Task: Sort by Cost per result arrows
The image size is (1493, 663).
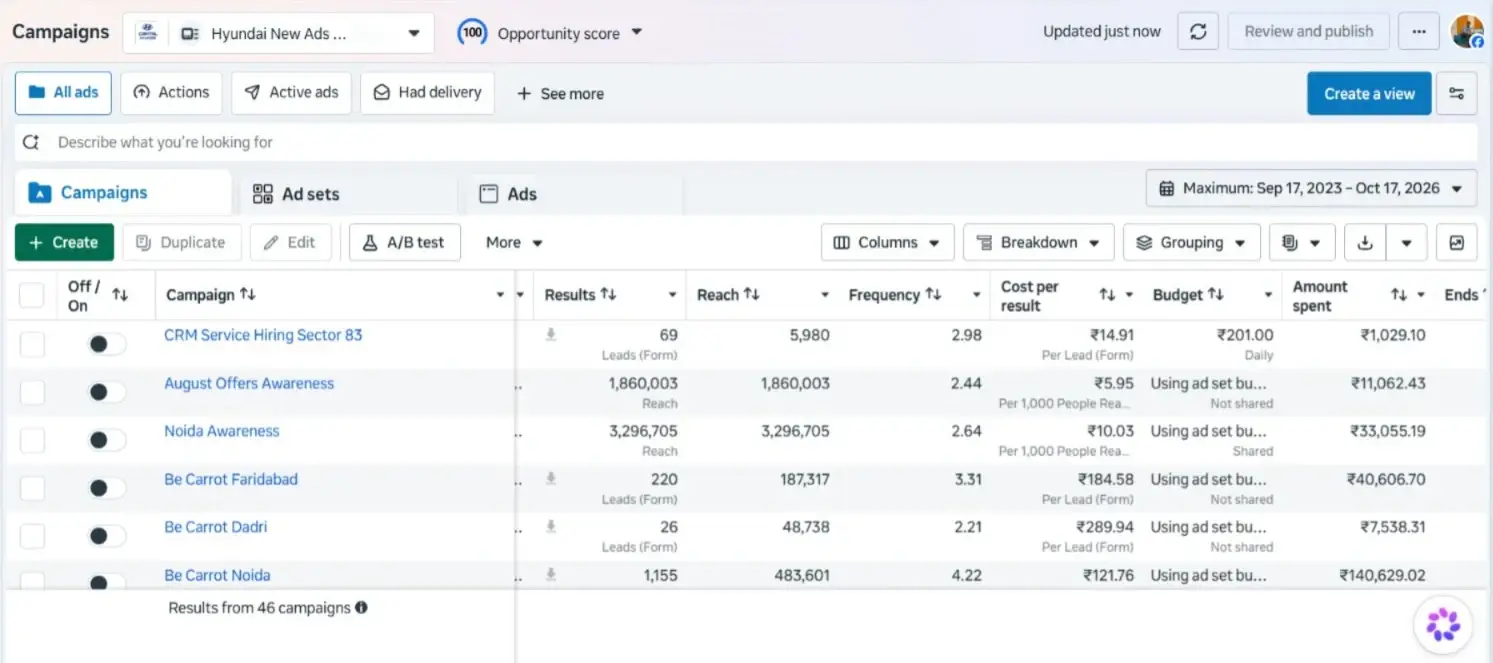Action: pyautogui.click(x=1107, y=295)
